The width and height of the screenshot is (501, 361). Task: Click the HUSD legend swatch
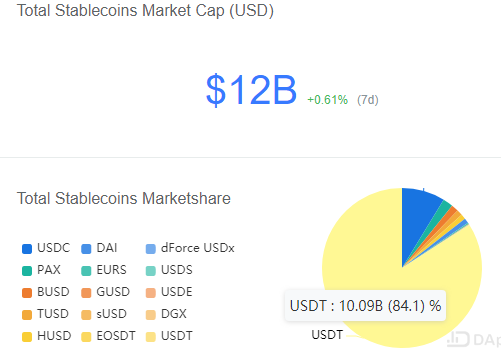(x=27, y=337)
